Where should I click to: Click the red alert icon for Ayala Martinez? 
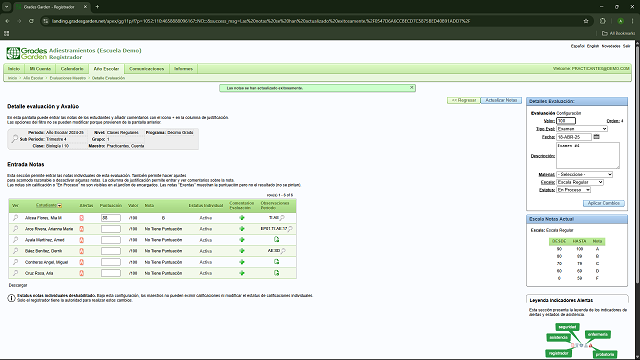pyautogui.click(x=82, y=240)
